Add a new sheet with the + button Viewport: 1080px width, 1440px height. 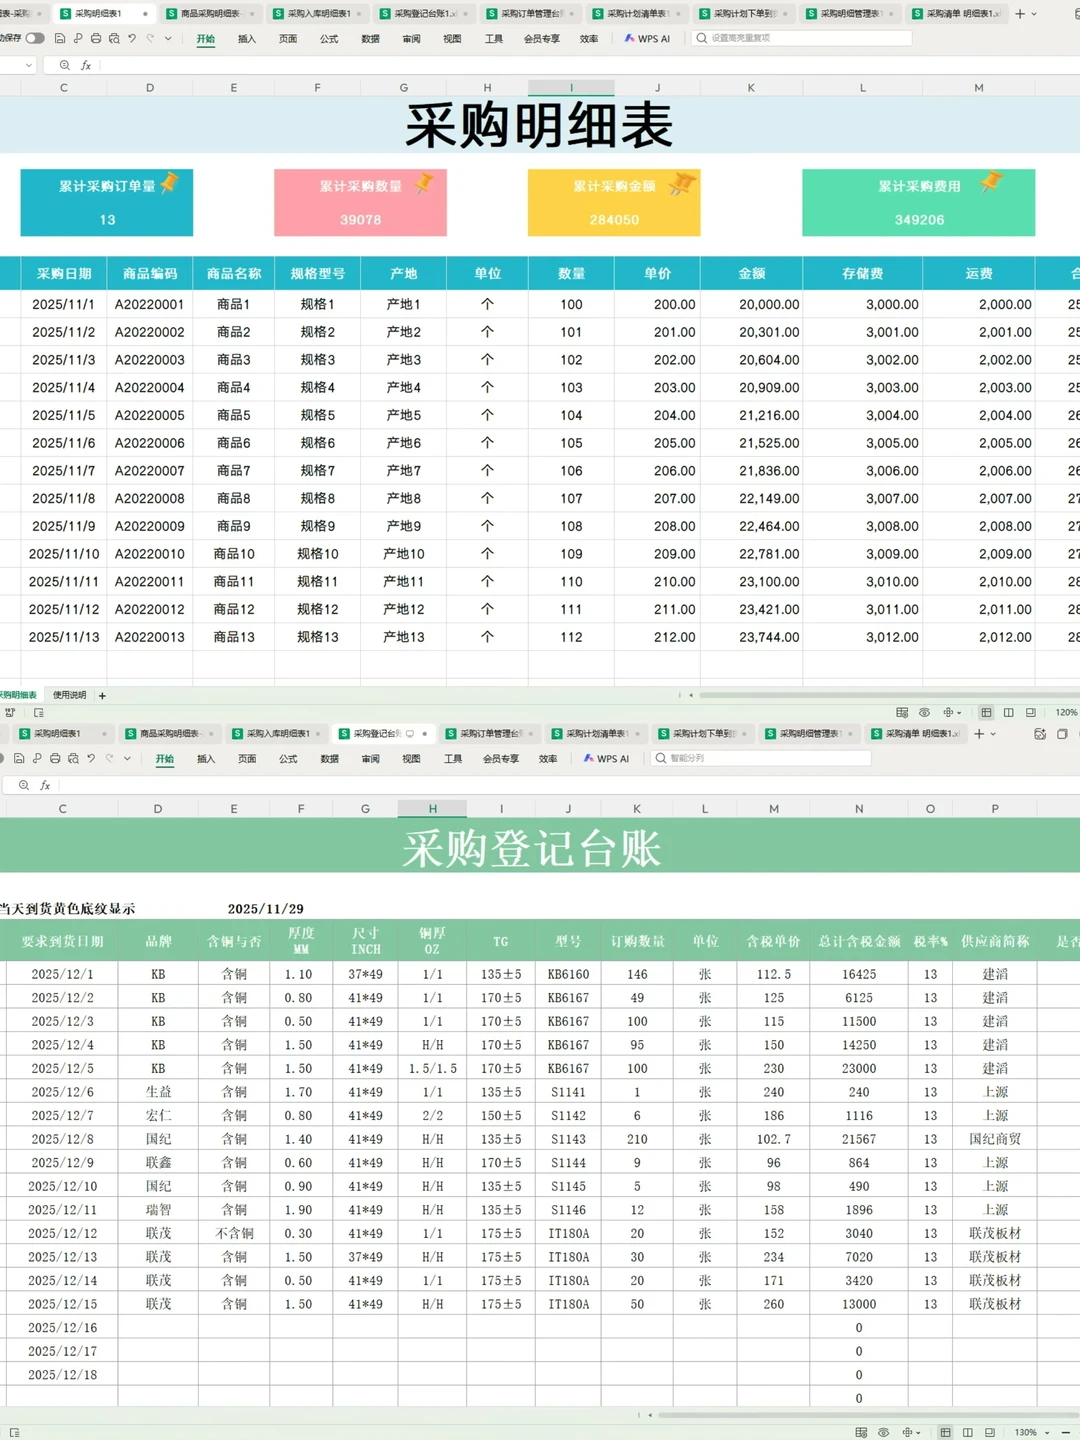click(x=103, y=695)
